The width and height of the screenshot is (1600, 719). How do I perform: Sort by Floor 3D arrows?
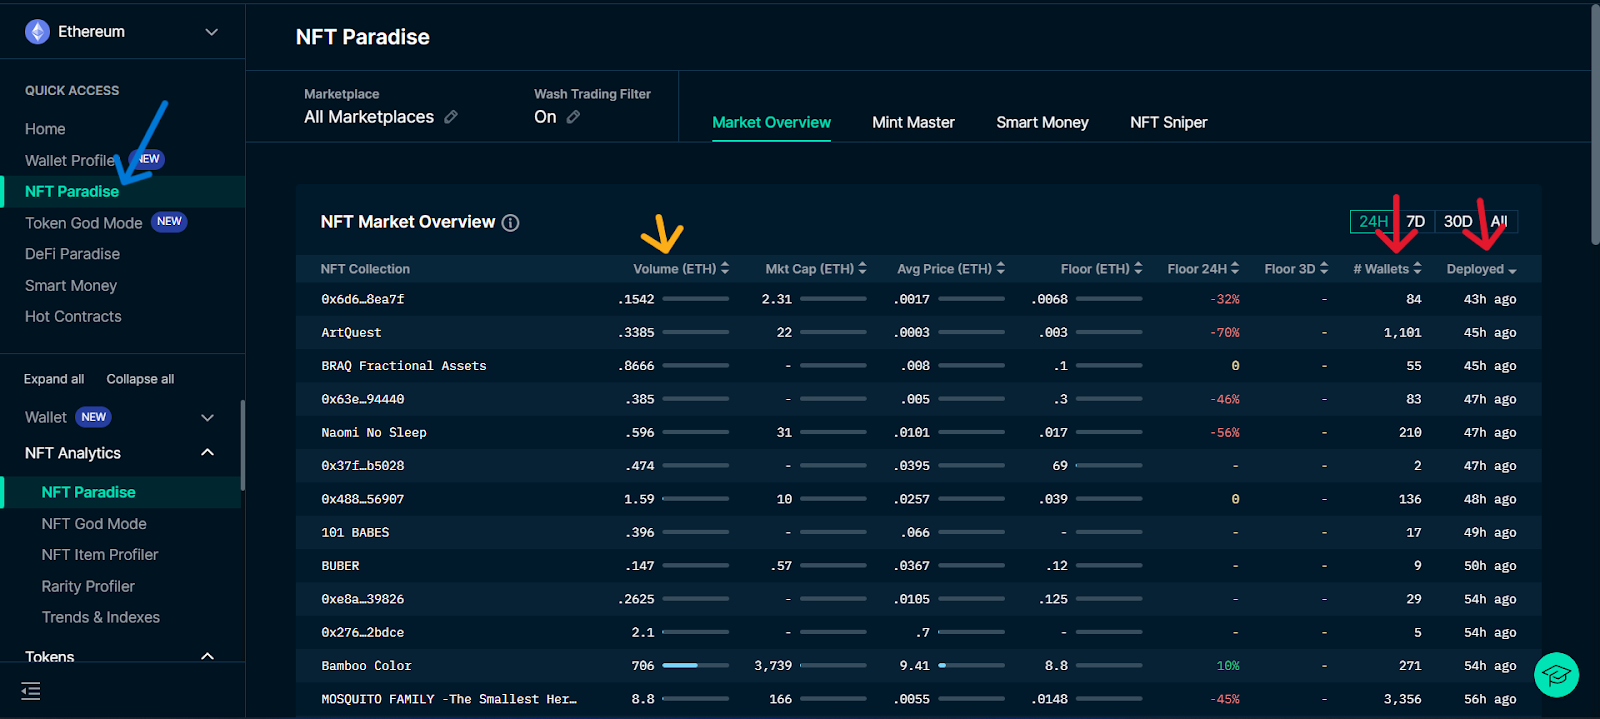(x=1324, y=268)
